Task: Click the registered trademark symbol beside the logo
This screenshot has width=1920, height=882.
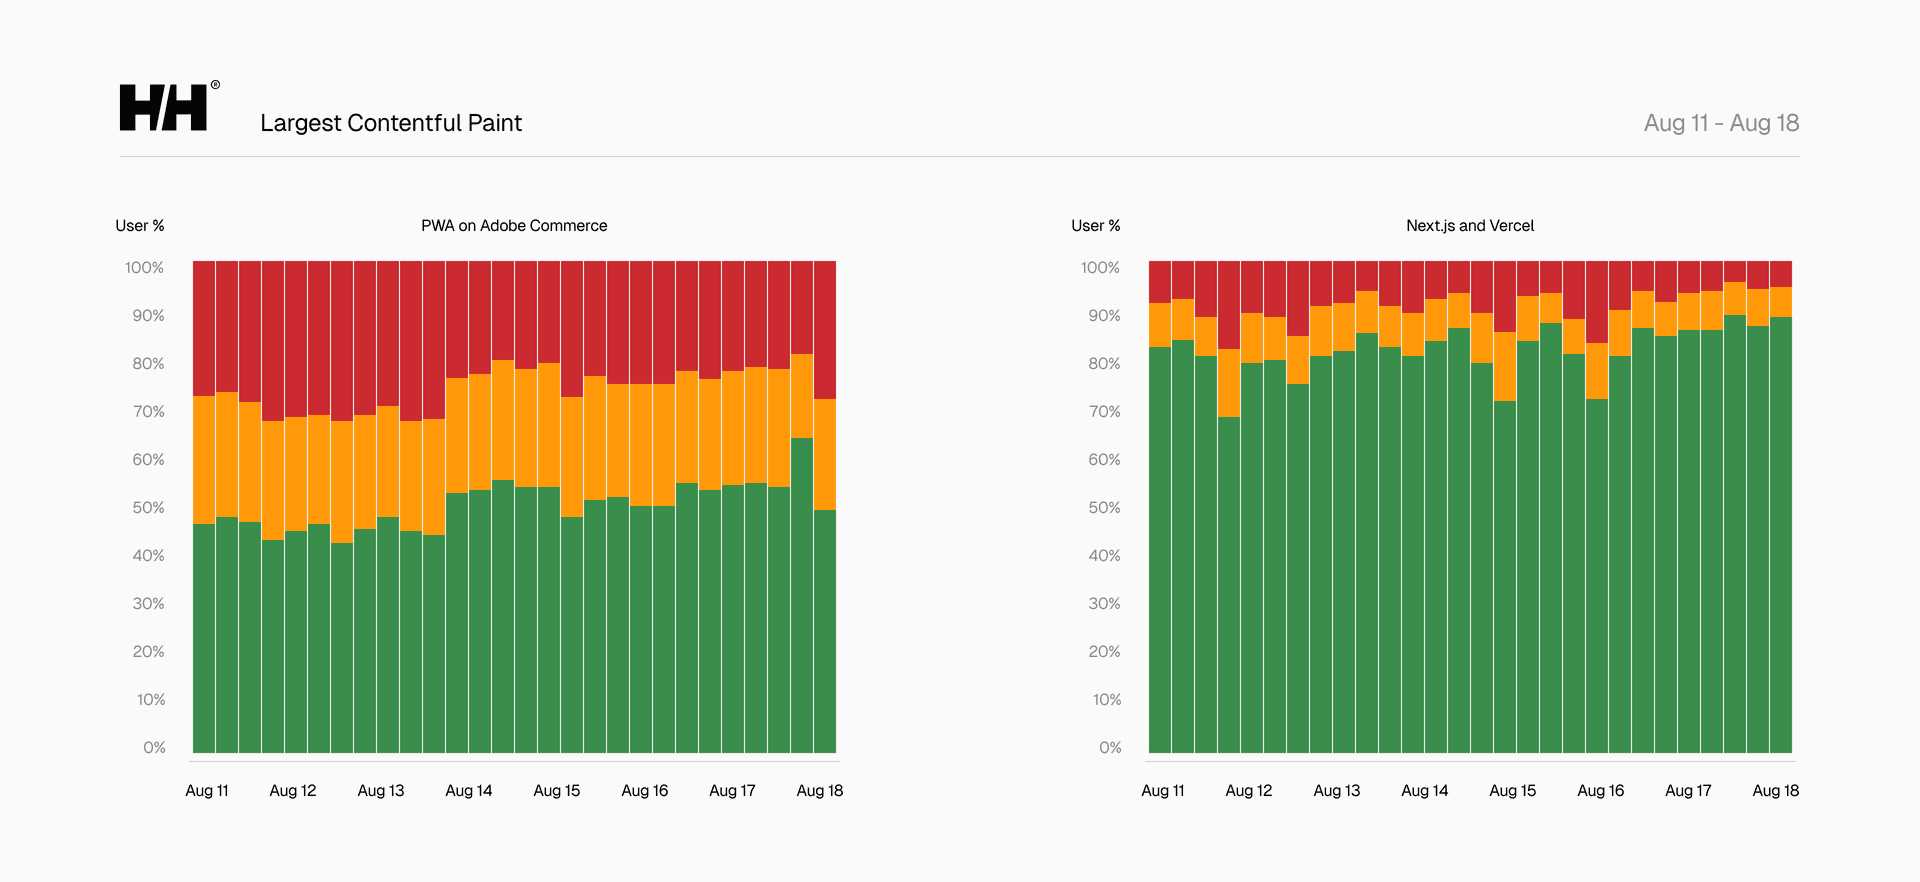Action: (x=215, y=85)
